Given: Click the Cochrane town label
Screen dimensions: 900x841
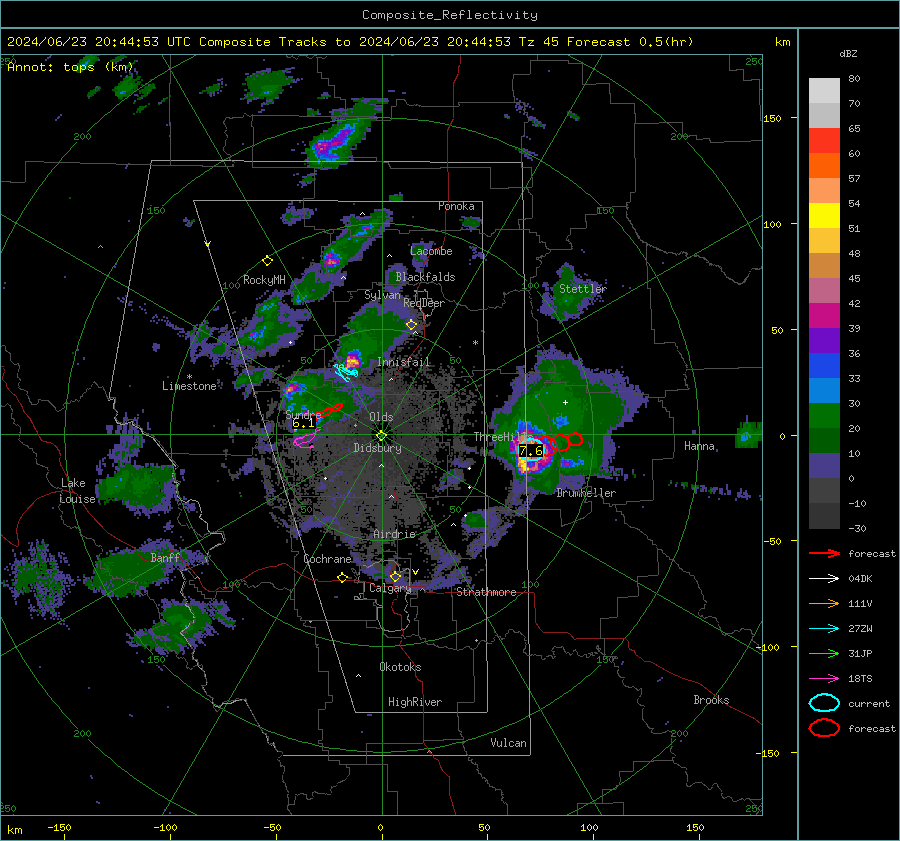Looking at the screenshot, I should click(x=327, y=559).
